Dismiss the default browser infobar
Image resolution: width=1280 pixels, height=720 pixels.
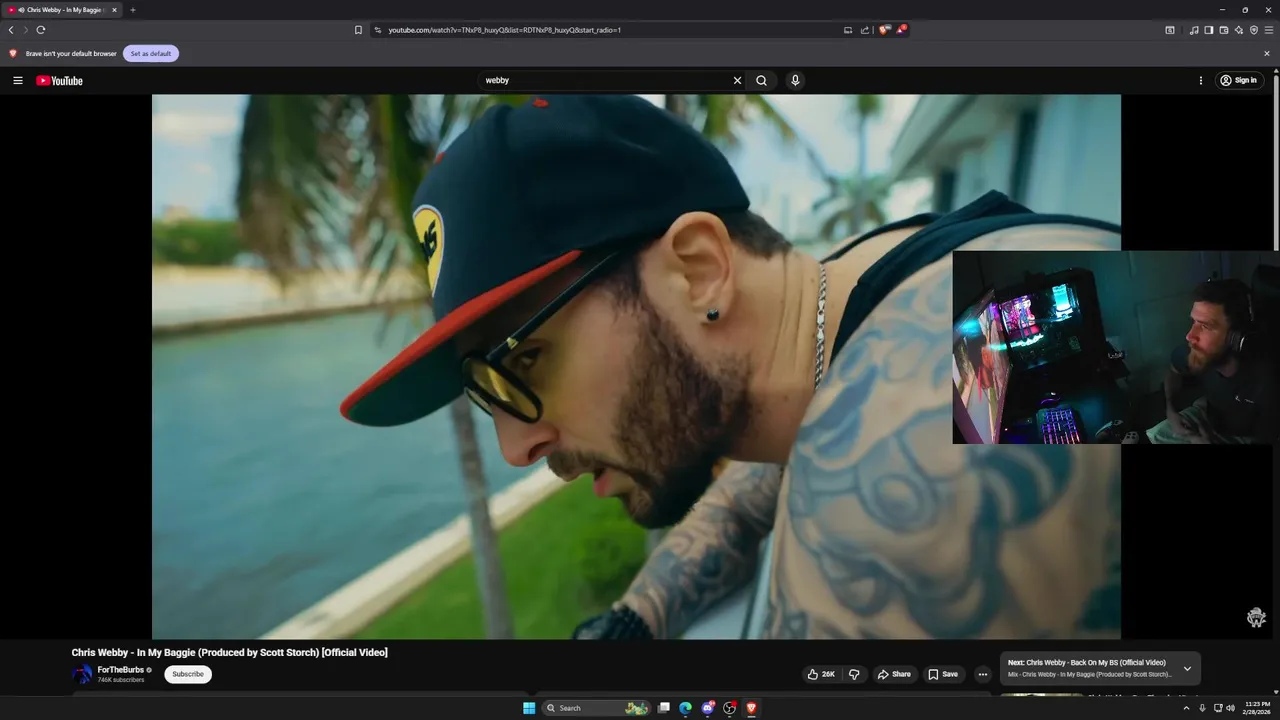1267,53
